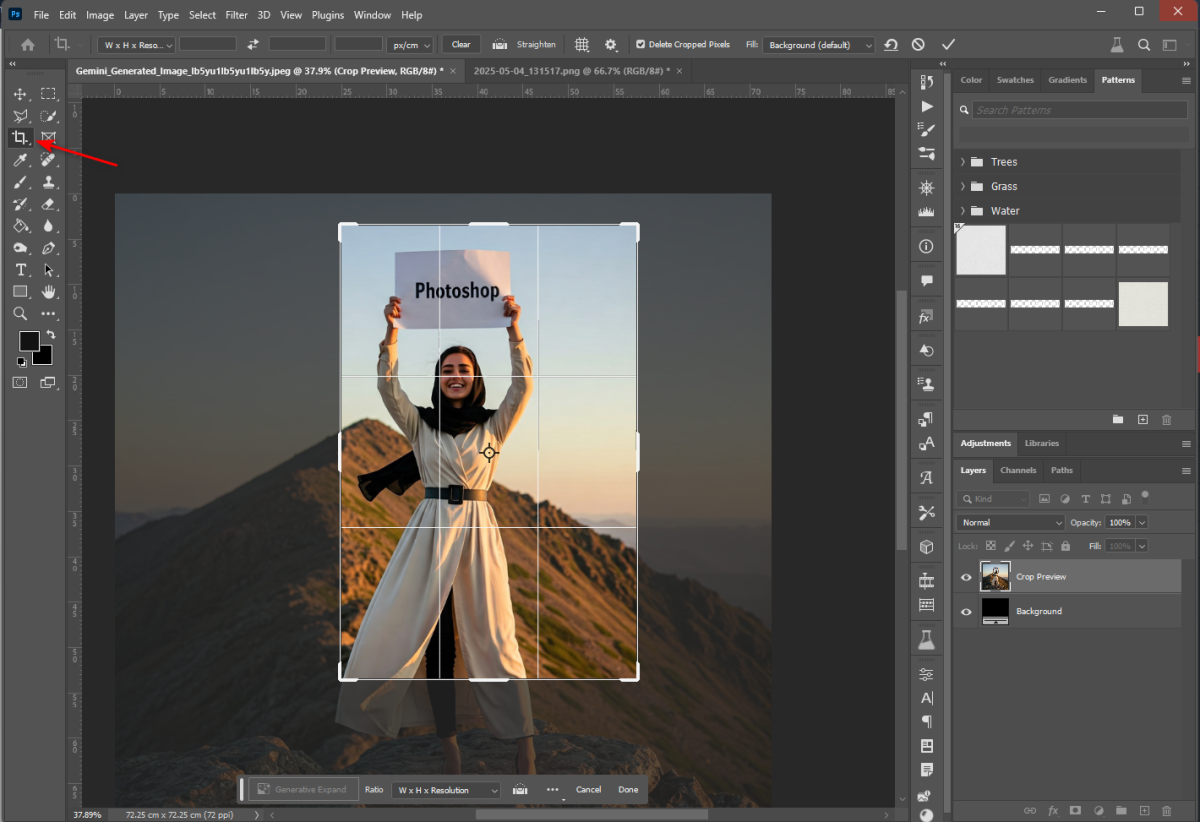This screenshot has width=1200, height=822.
Task: Select the Rectangle shape tool
Action: pyautogui.click(x=20, y=292)
